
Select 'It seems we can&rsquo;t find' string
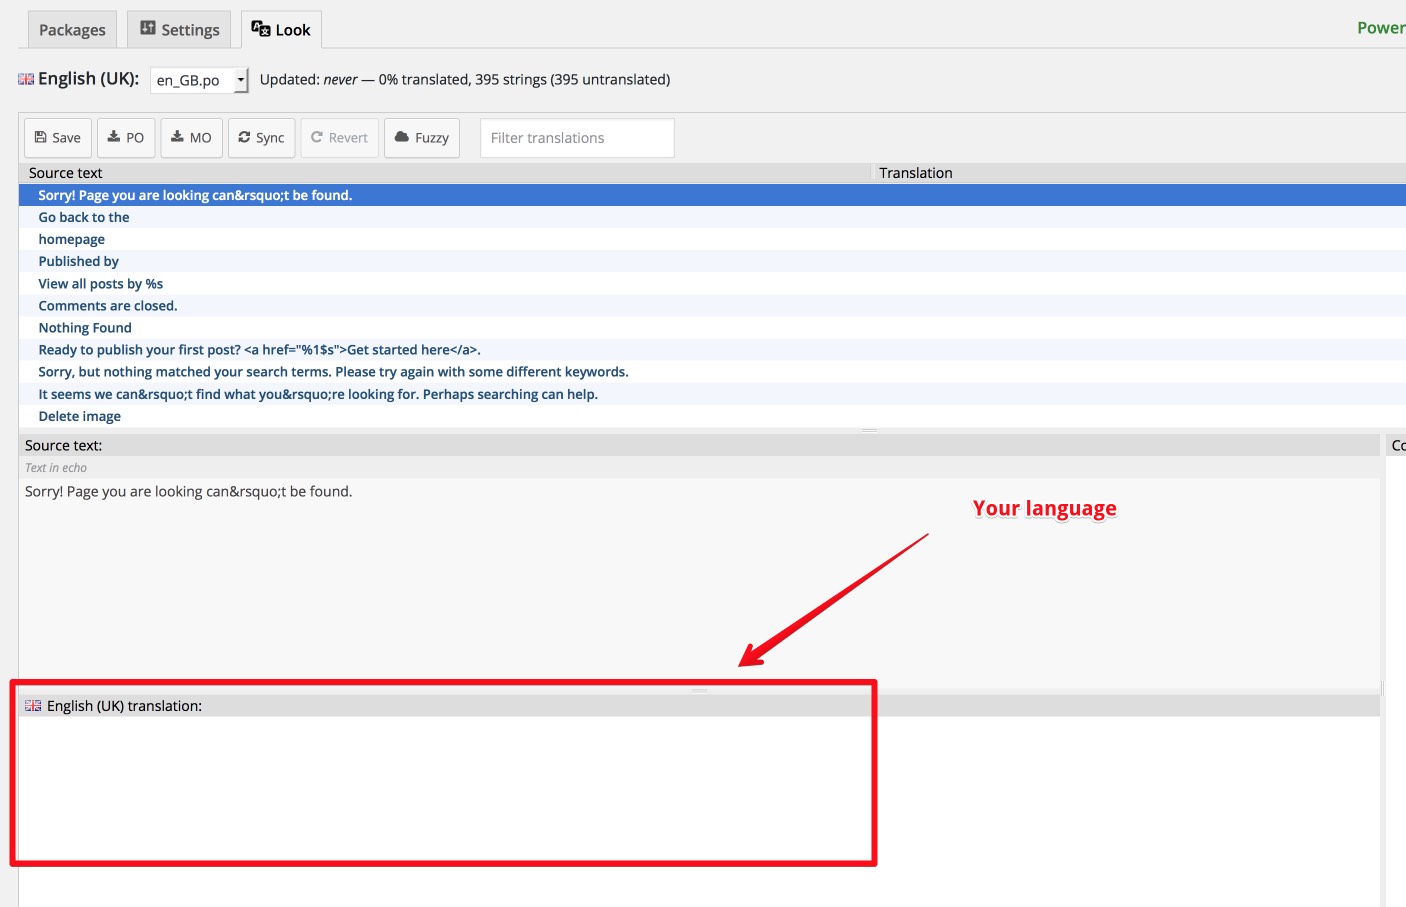[712, 394]
